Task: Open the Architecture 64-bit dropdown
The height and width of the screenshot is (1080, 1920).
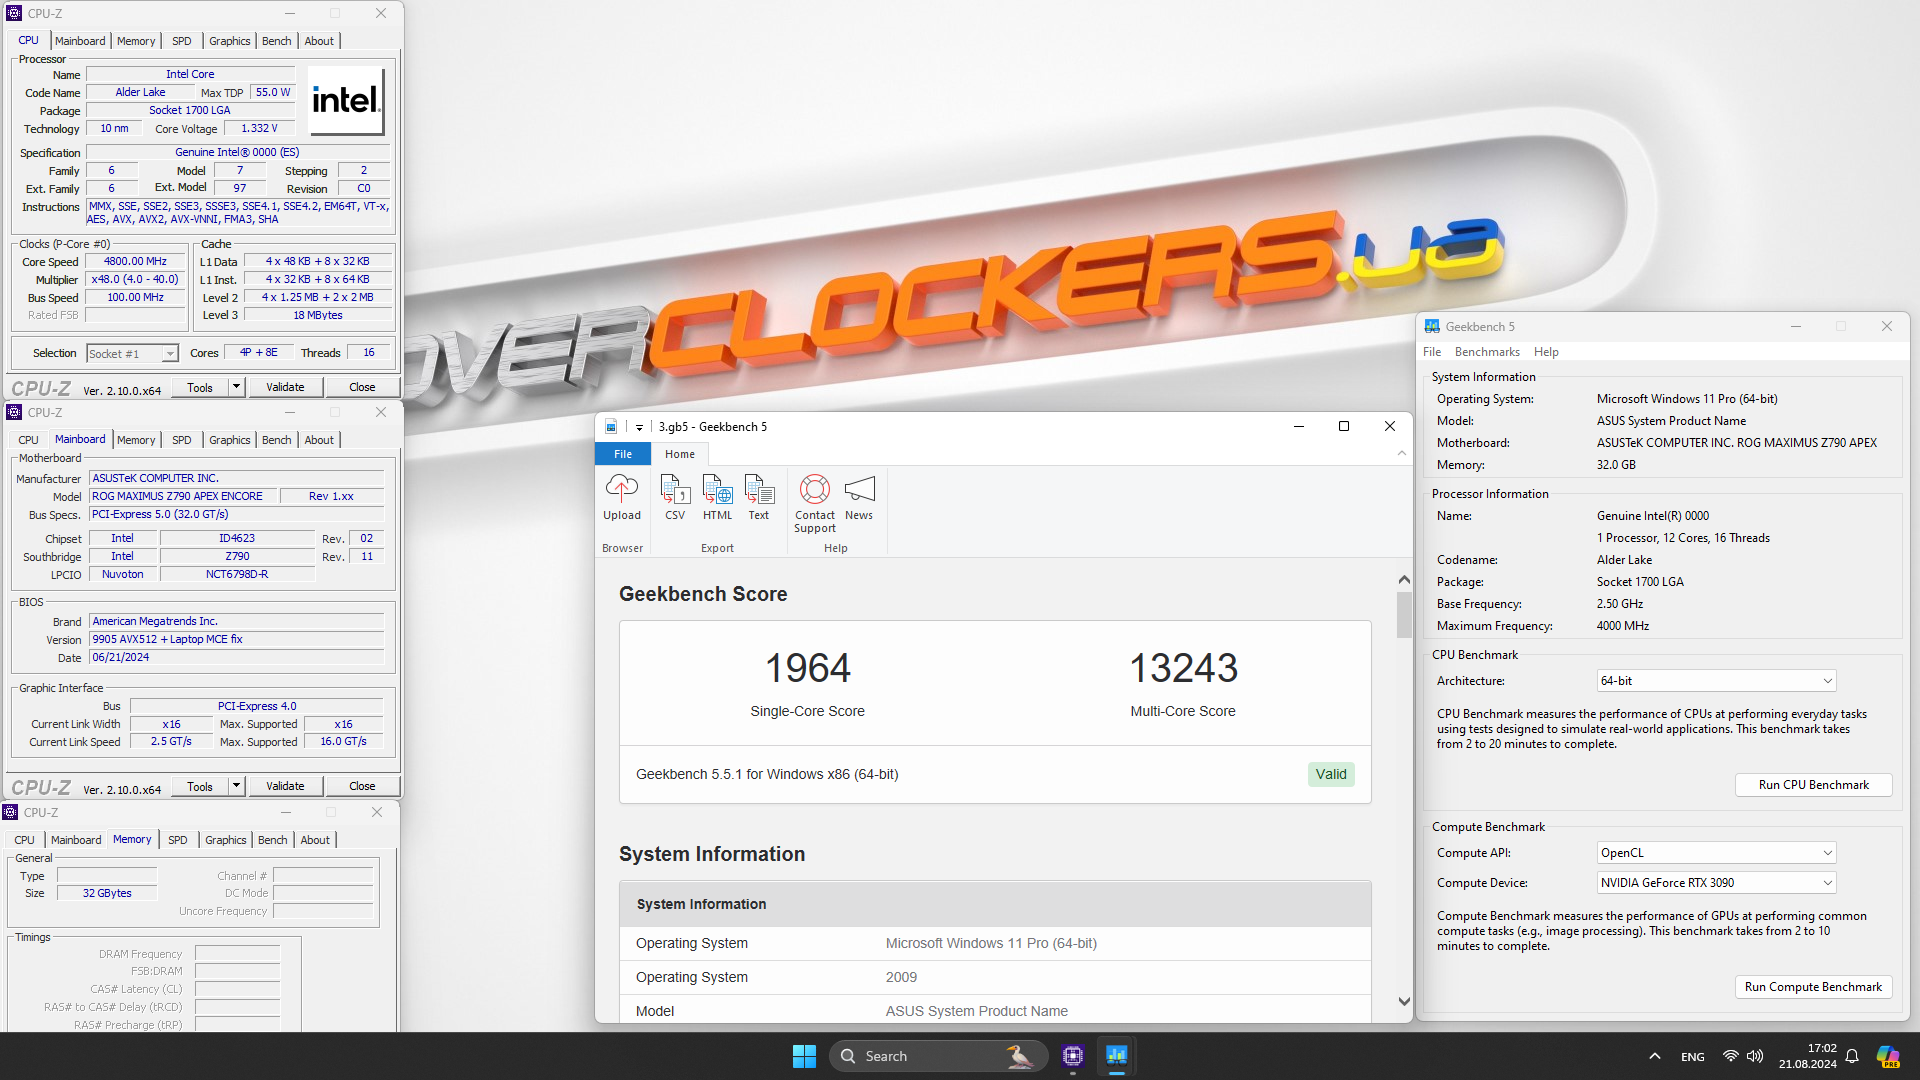Action: pyautogui.click(x=1716, y=681)
